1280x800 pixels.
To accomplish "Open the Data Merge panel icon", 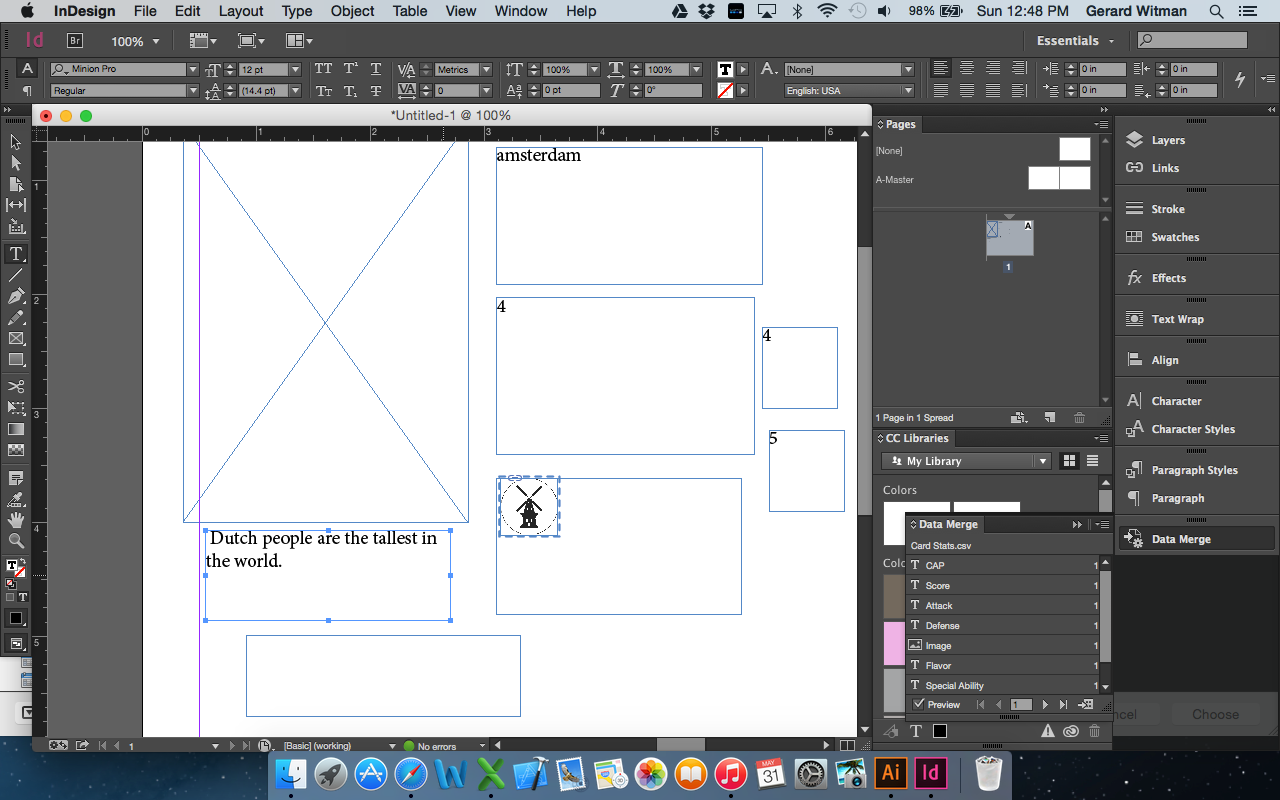I will [1134, 538].
